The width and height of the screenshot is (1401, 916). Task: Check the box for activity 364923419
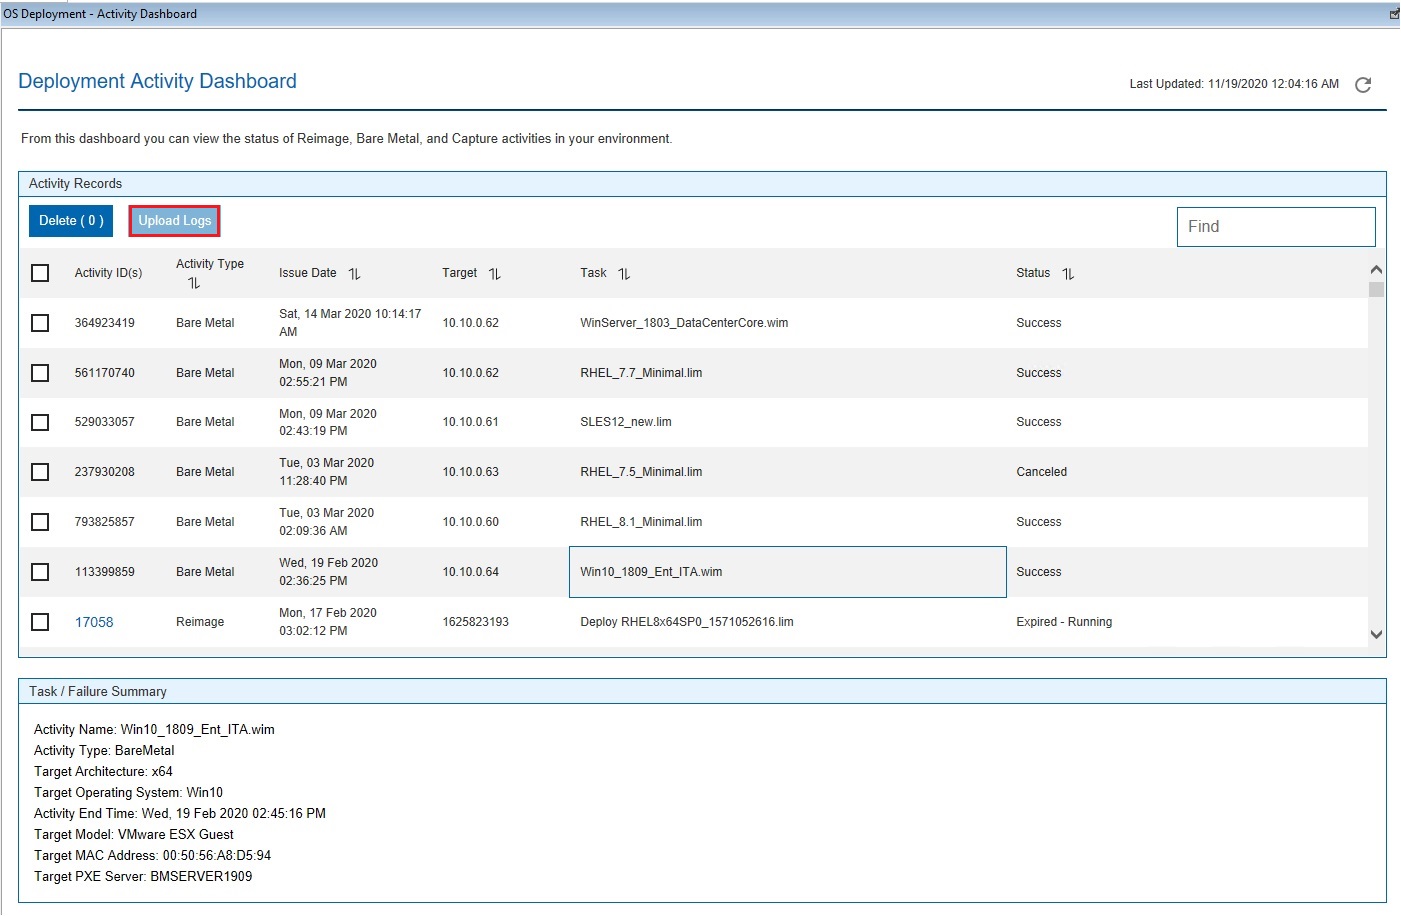40,323
